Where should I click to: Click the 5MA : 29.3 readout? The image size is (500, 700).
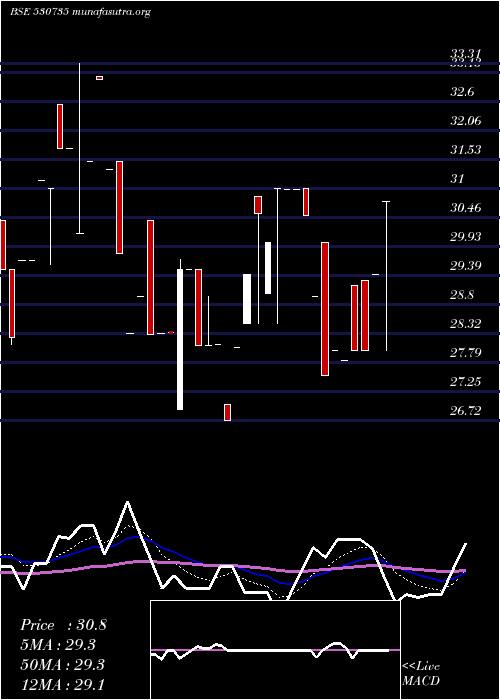pos(58,645)
